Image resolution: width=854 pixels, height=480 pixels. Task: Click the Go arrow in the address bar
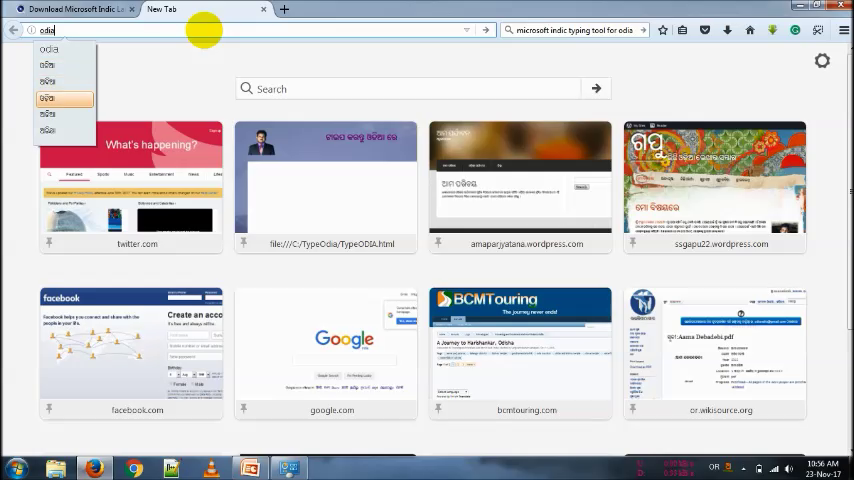pyautogui.click(x=486, y=30)
